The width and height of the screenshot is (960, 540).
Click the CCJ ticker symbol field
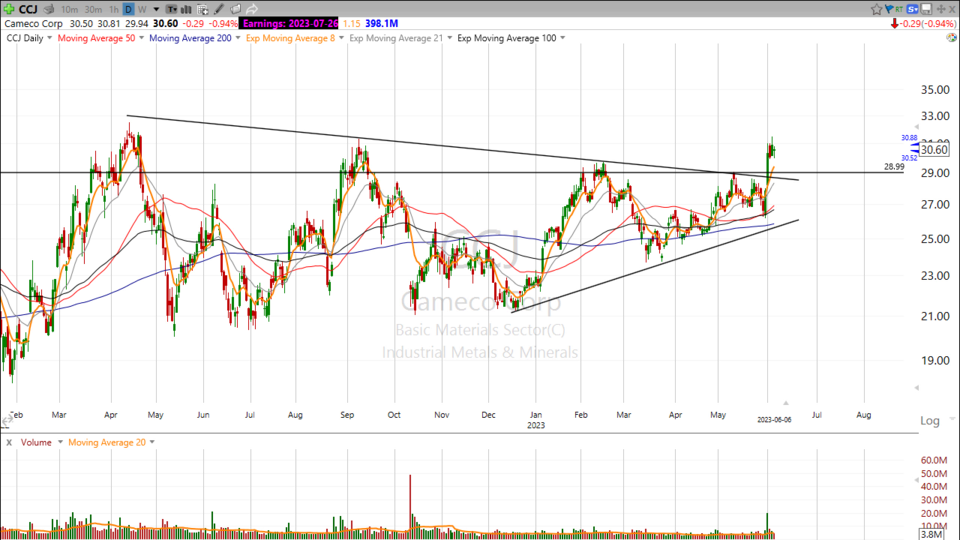28,9
